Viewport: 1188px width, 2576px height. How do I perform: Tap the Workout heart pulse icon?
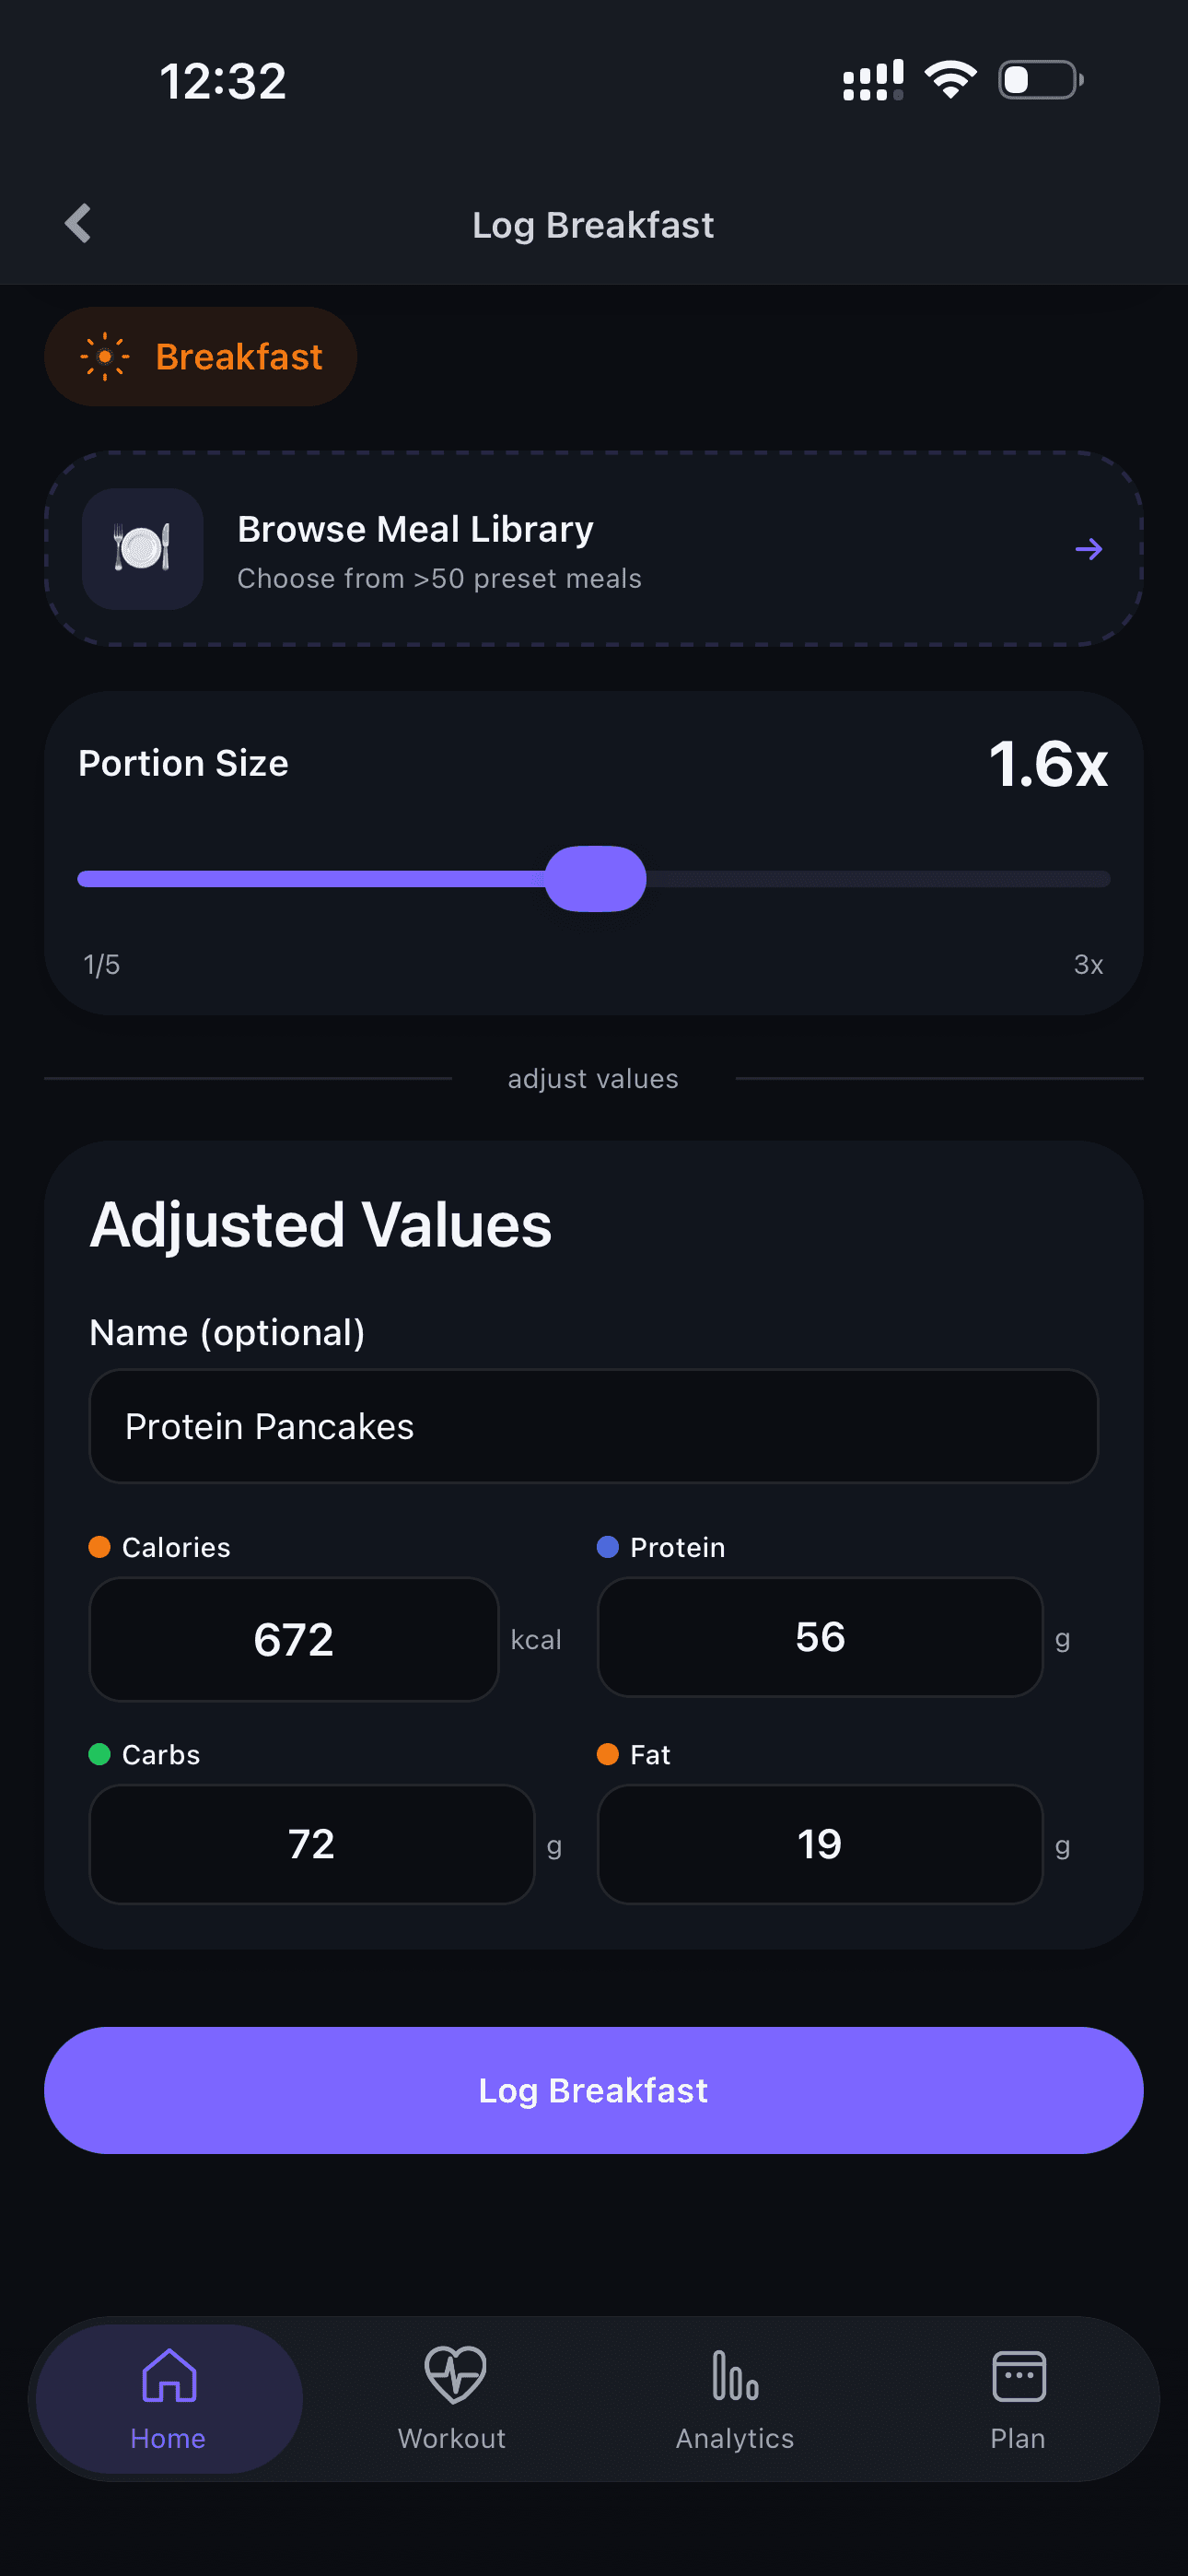(x=454, y=2374)
